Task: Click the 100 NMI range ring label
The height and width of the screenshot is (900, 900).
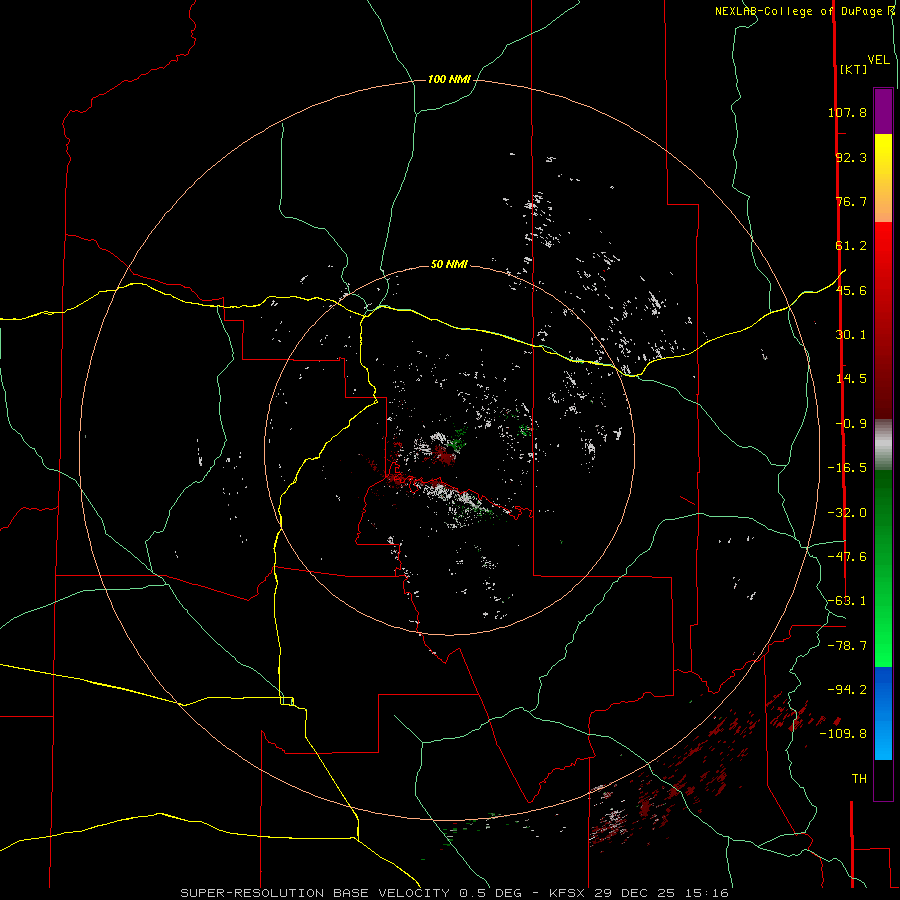Action: [x=449, y=79]
